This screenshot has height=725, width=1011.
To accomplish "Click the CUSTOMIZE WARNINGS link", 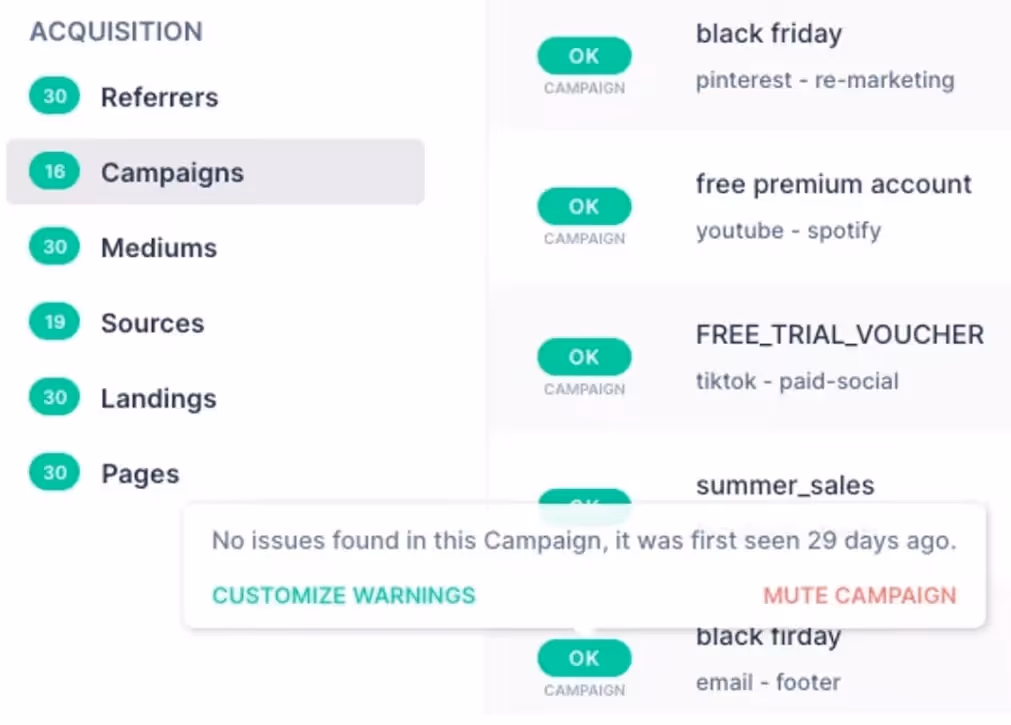I will click(343, 595).
